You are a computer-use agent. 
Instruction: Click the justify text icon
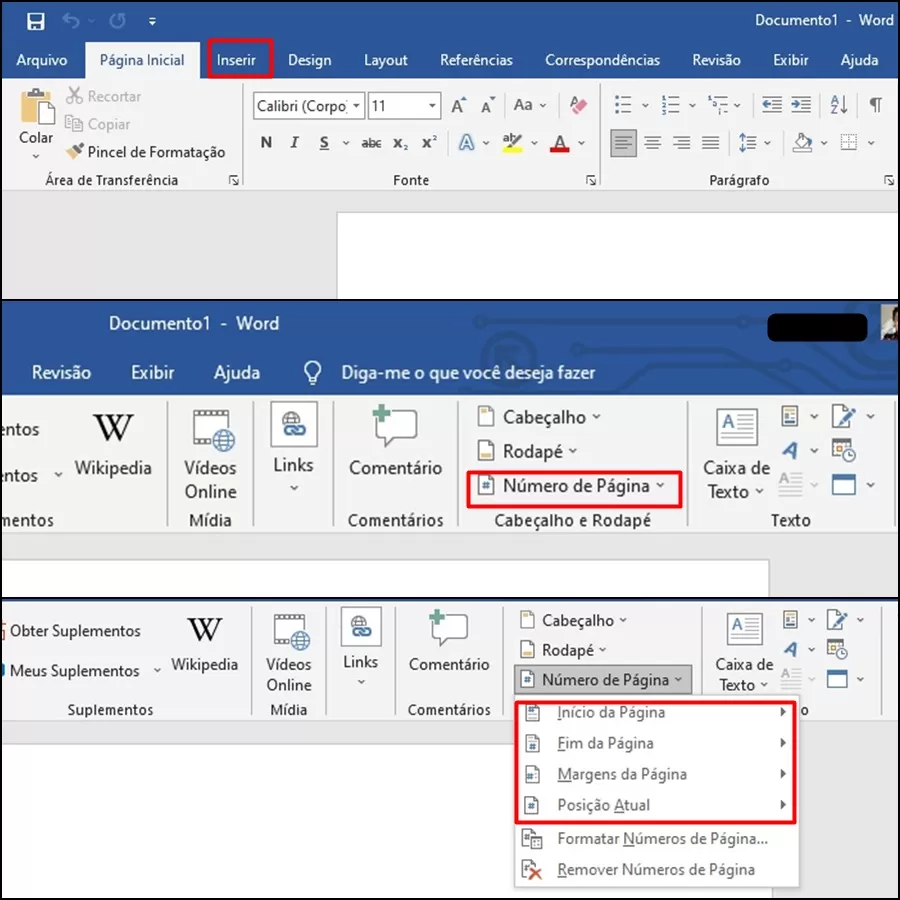click(x=711, y=142)
